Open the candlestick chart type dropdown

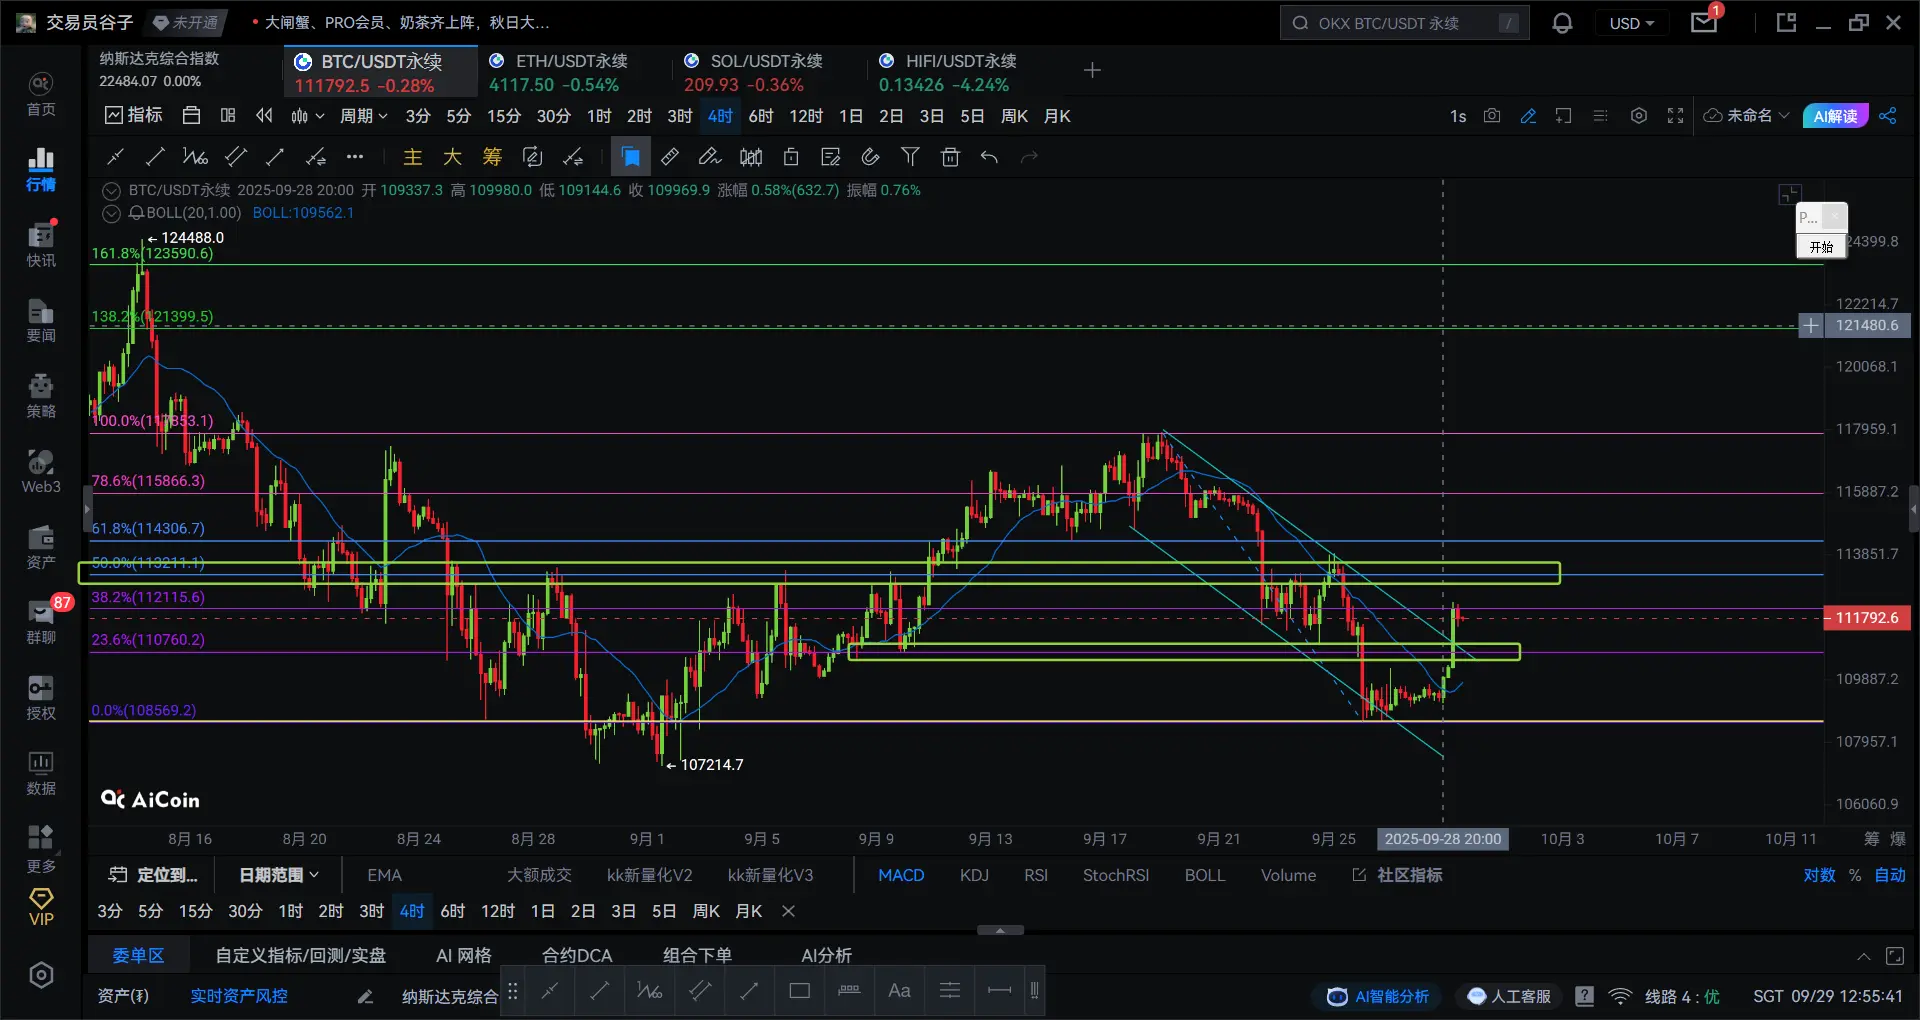(x=307, y=116)
